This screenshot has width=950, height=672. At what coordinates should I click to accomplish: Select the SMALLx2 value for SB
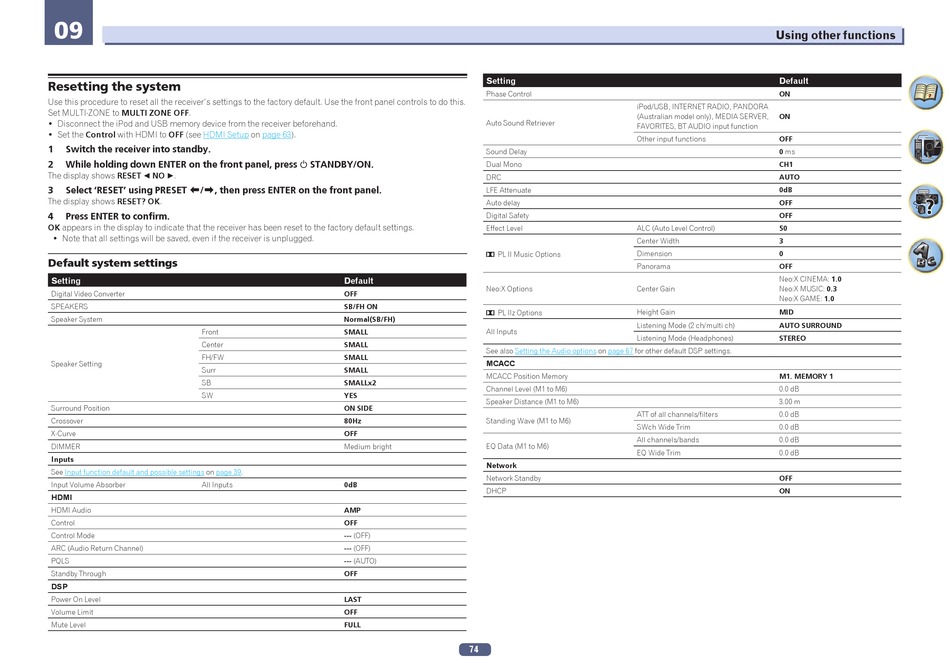click(x=360, y=383)
